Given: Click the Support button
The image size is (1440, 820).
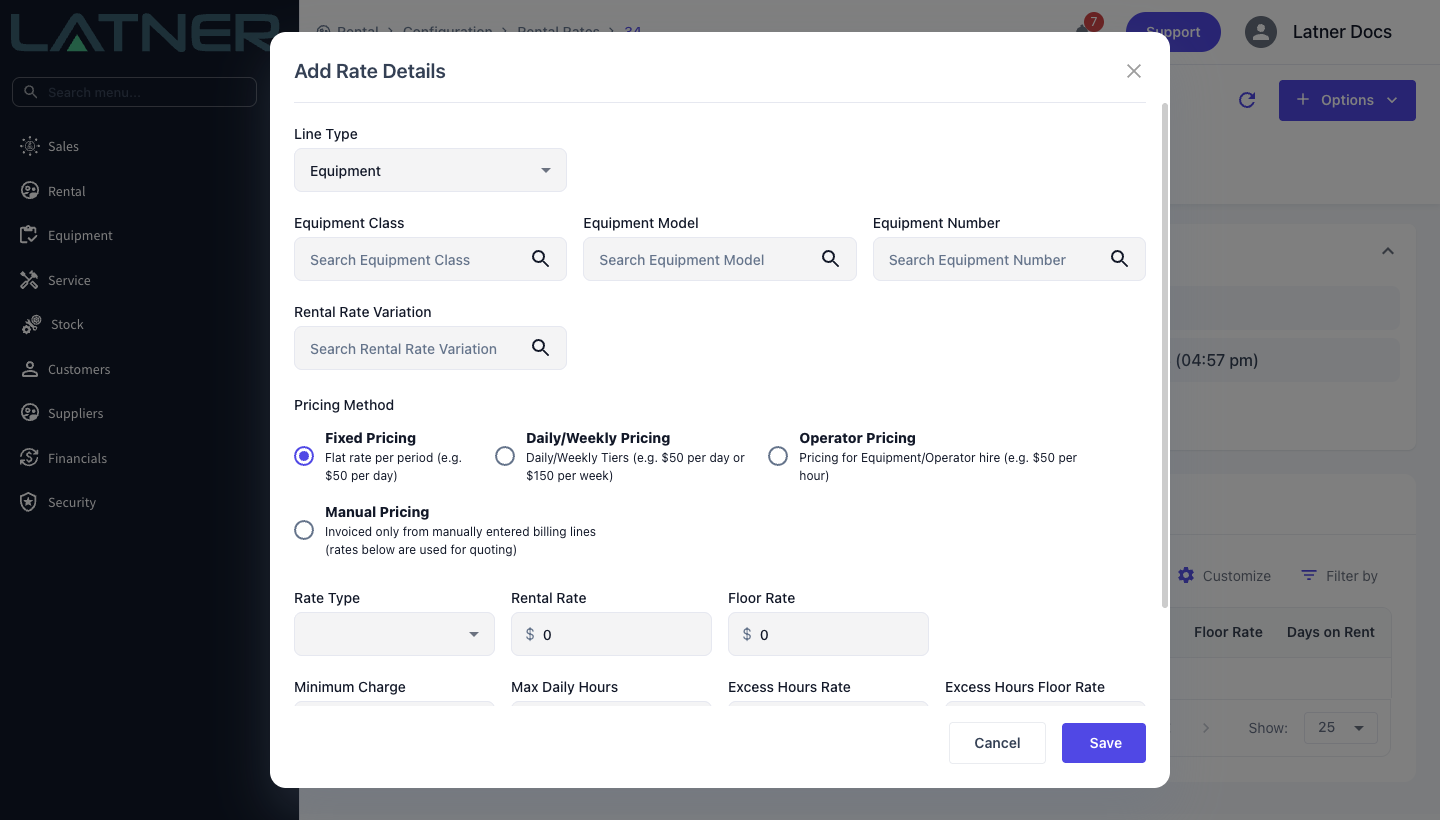Looking at the screenshot, I should point(1173,32).
